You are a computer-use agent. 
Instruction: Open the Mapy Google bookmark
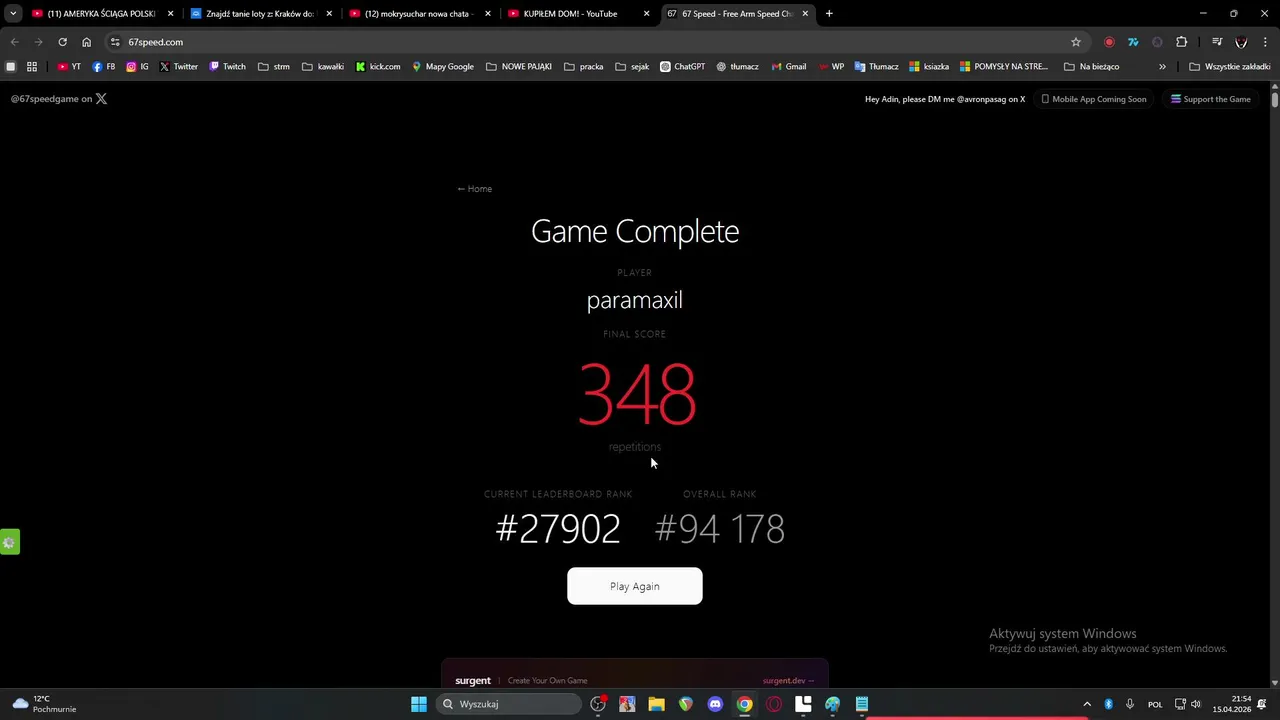[x=442, y=67]
